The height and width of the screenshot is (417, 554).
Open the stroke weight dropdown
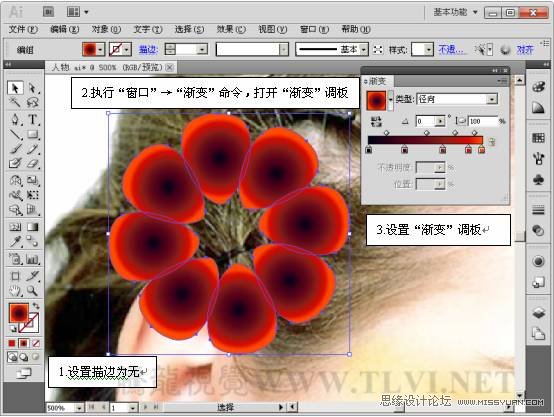click(202, 49)
